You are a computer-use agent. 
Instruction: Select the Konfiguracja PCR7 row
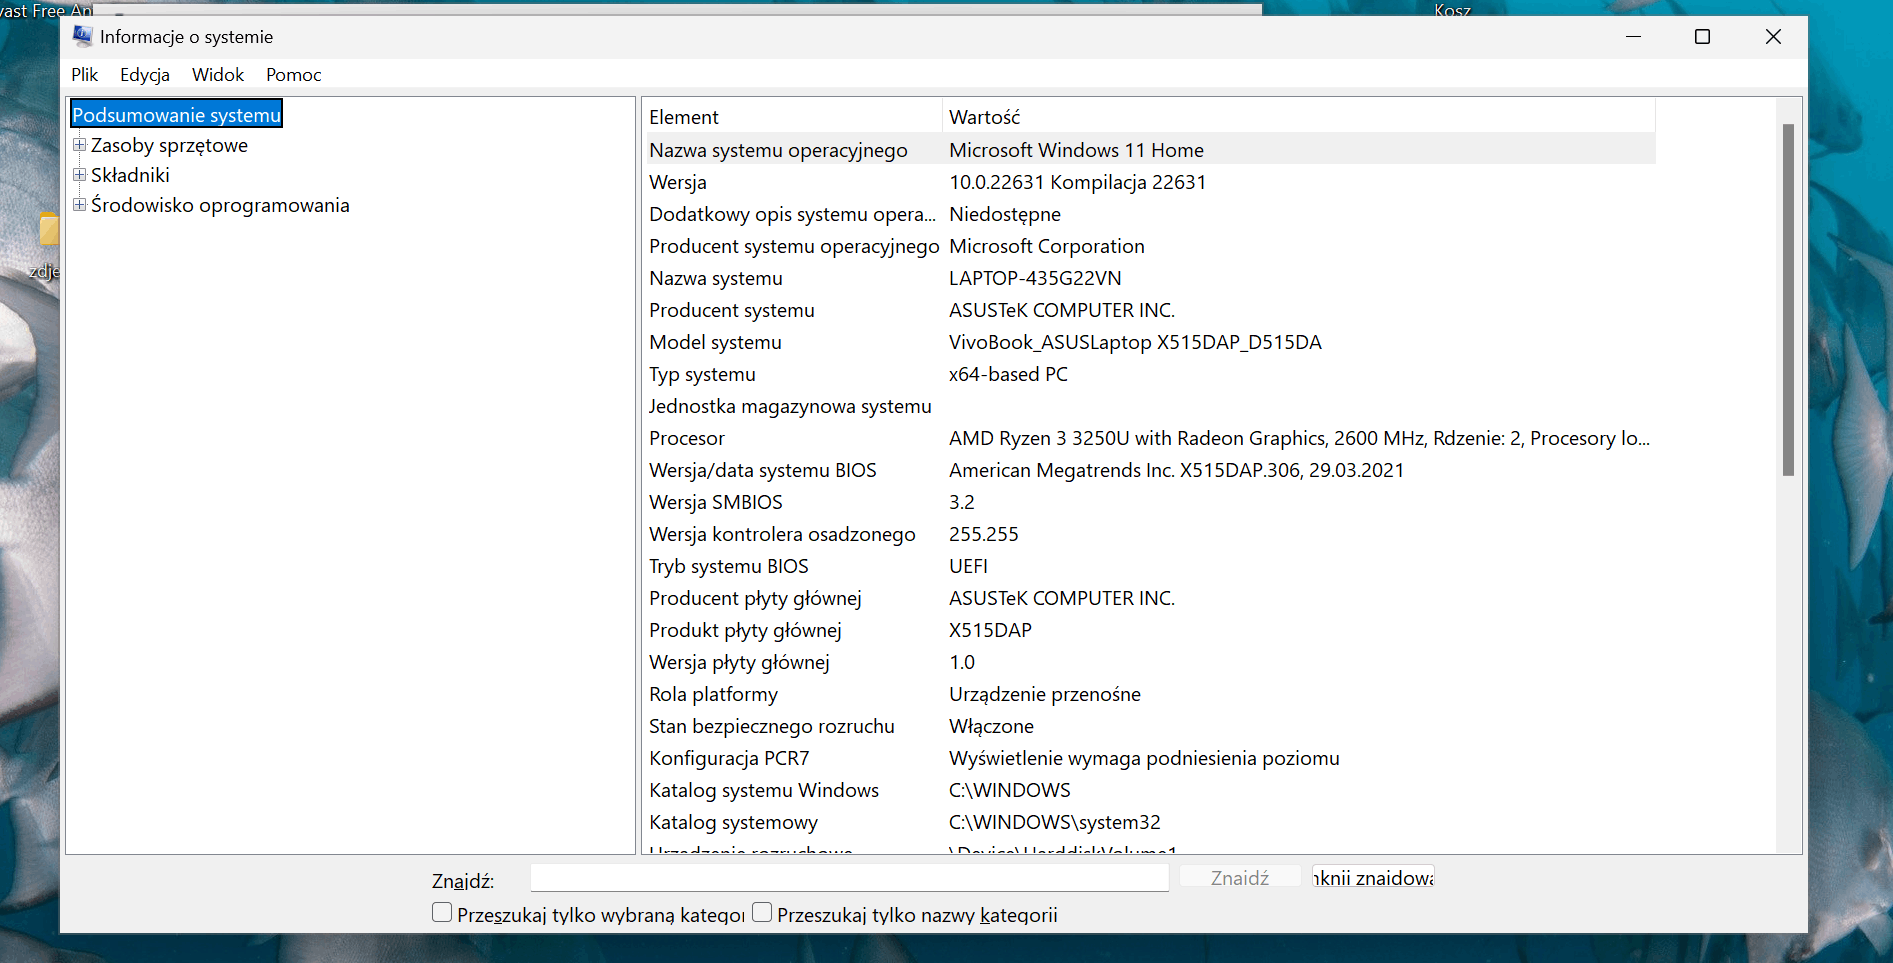point(1150,758)
